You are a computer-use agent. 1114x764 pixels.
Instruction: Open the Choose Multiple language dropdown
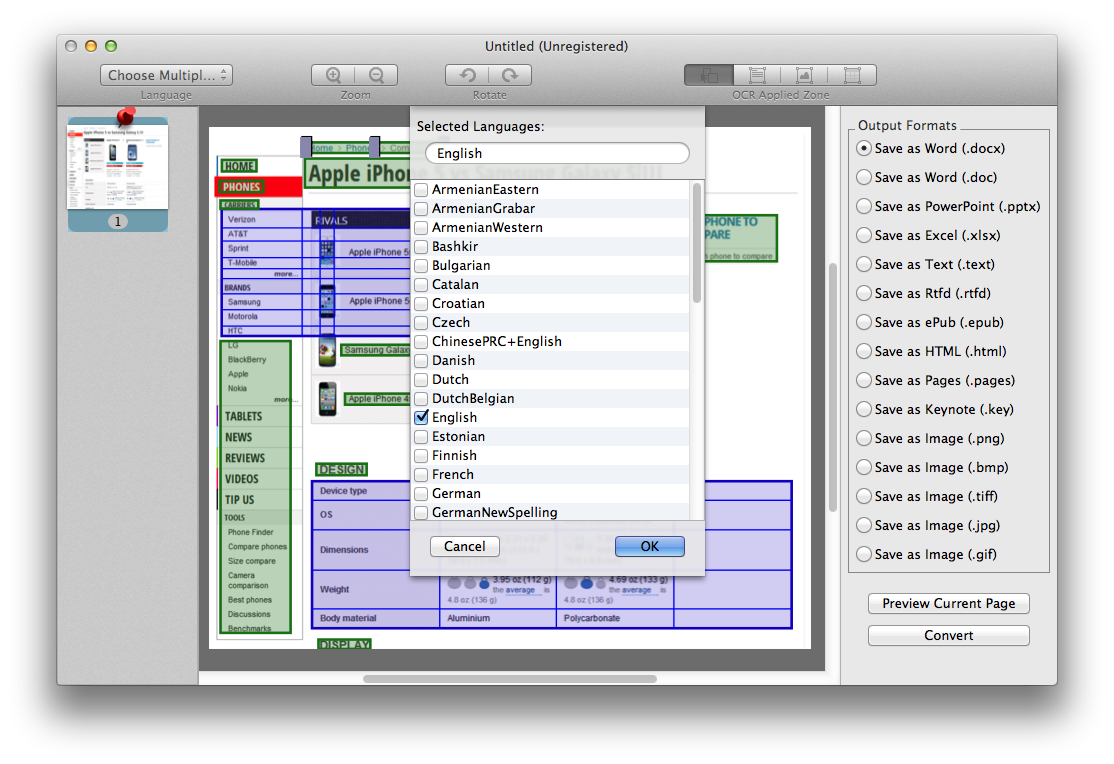(166, 75)
